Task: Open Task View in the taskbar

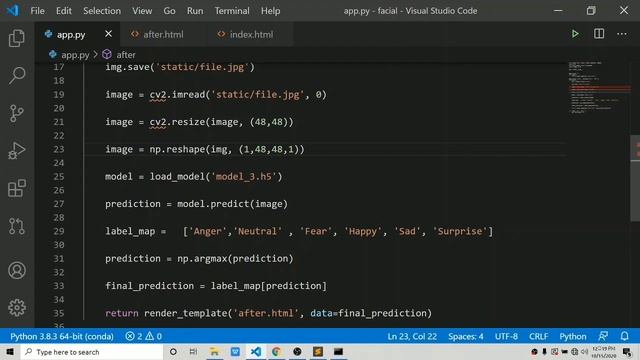Action: click(x=193, y=351)
